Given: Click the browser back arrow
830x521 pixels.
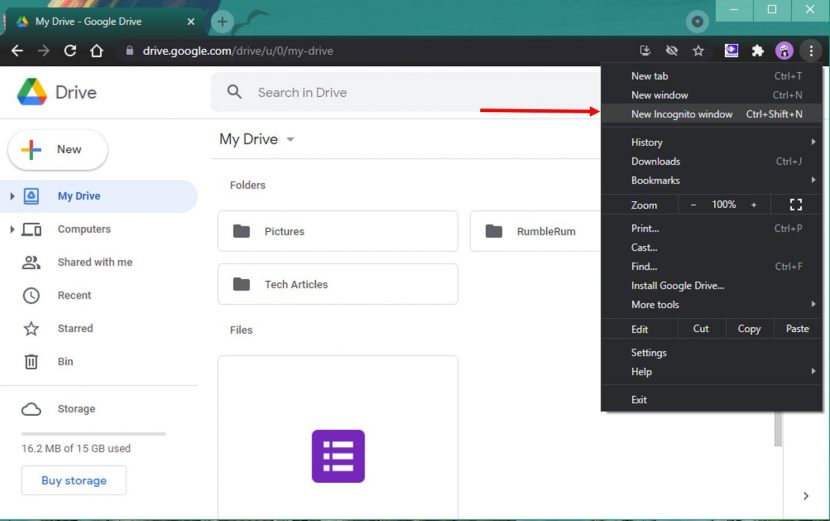Looking at the screenshot, I should pyautogui.click(x=17, y=51).
